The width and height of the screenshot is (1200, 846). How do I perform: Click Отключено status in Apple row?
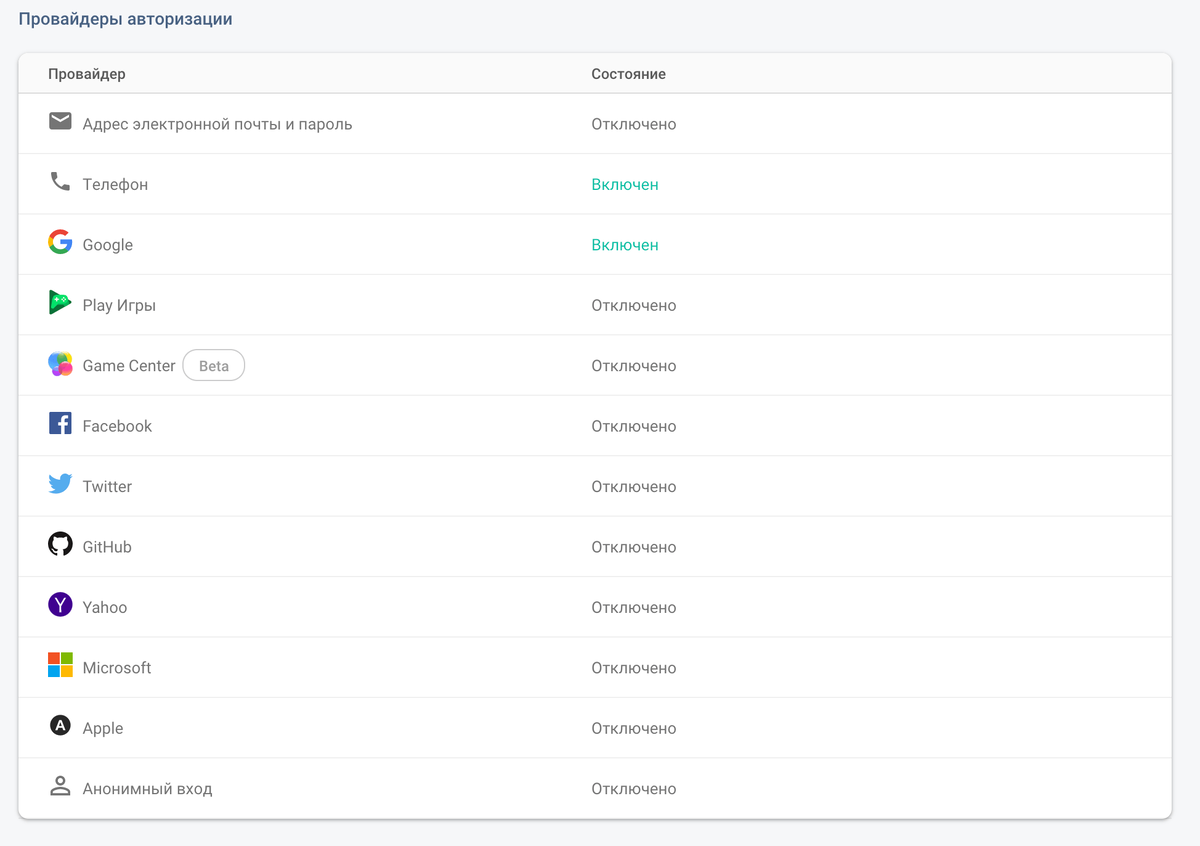tap(634, 729)
